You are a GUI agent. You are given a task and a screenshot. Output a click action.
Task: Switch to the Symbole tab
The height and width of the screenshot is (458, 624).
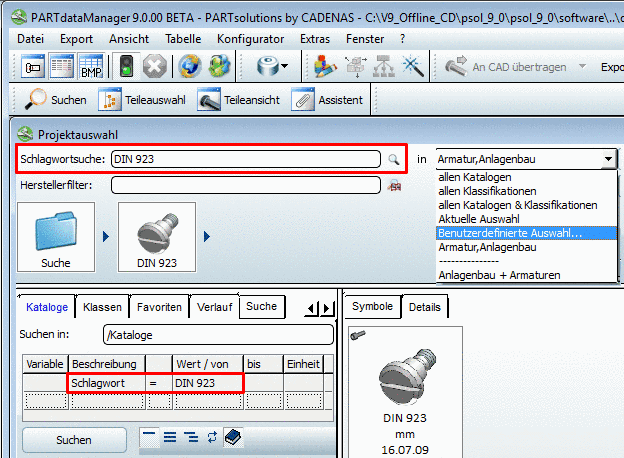click(372, 306)
